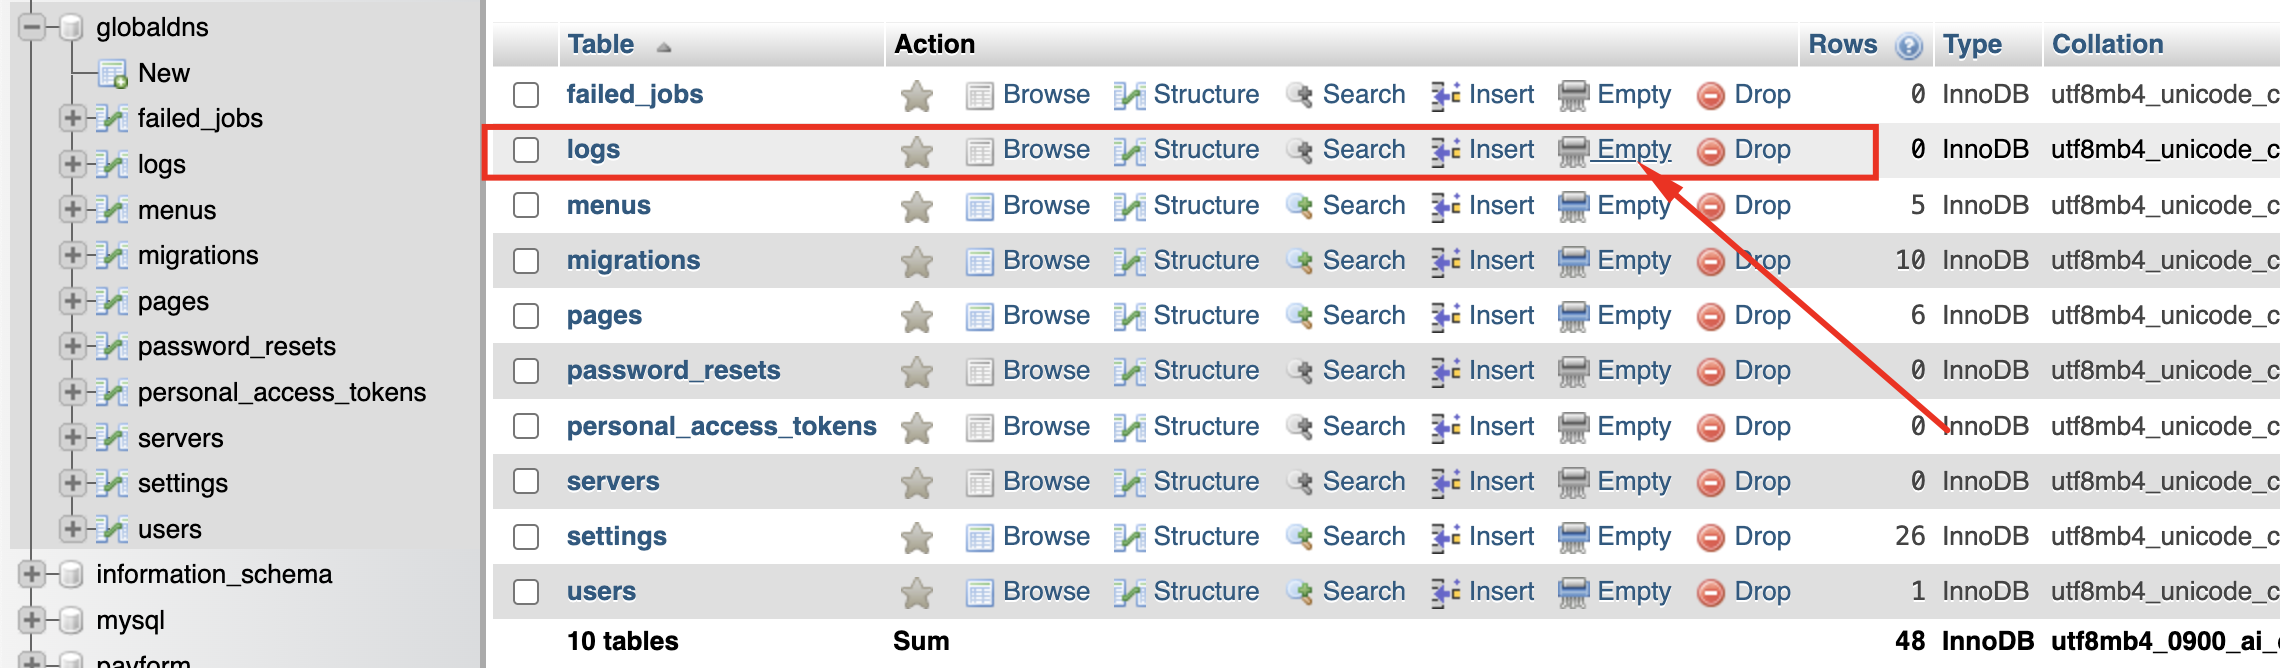Sort tables by Collation column header
The image size is (2280, 668).
coord(2107,45)
